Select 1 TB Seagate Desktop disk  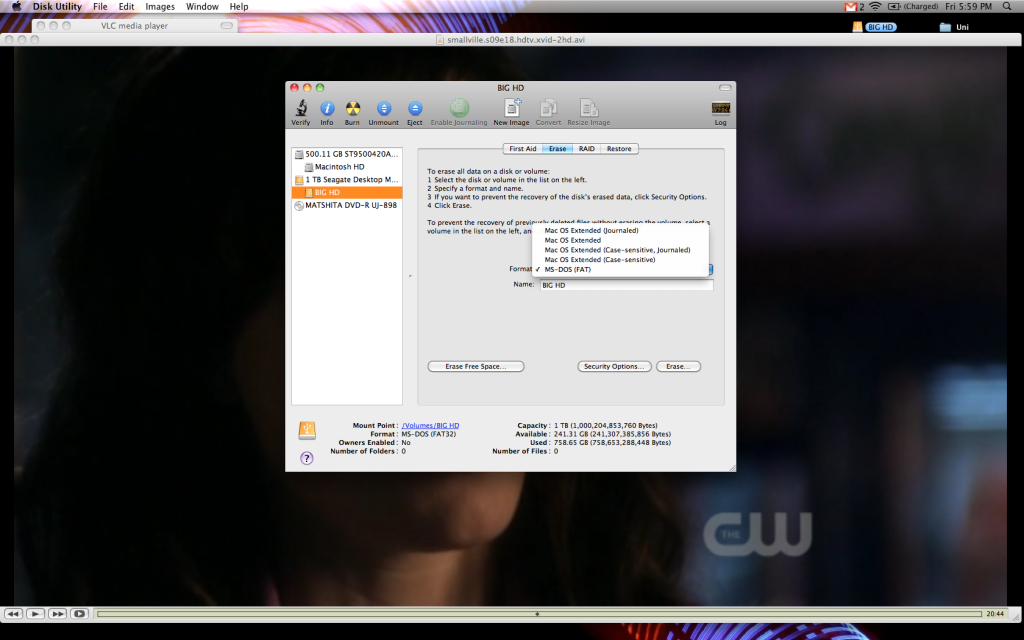[347, 180]
